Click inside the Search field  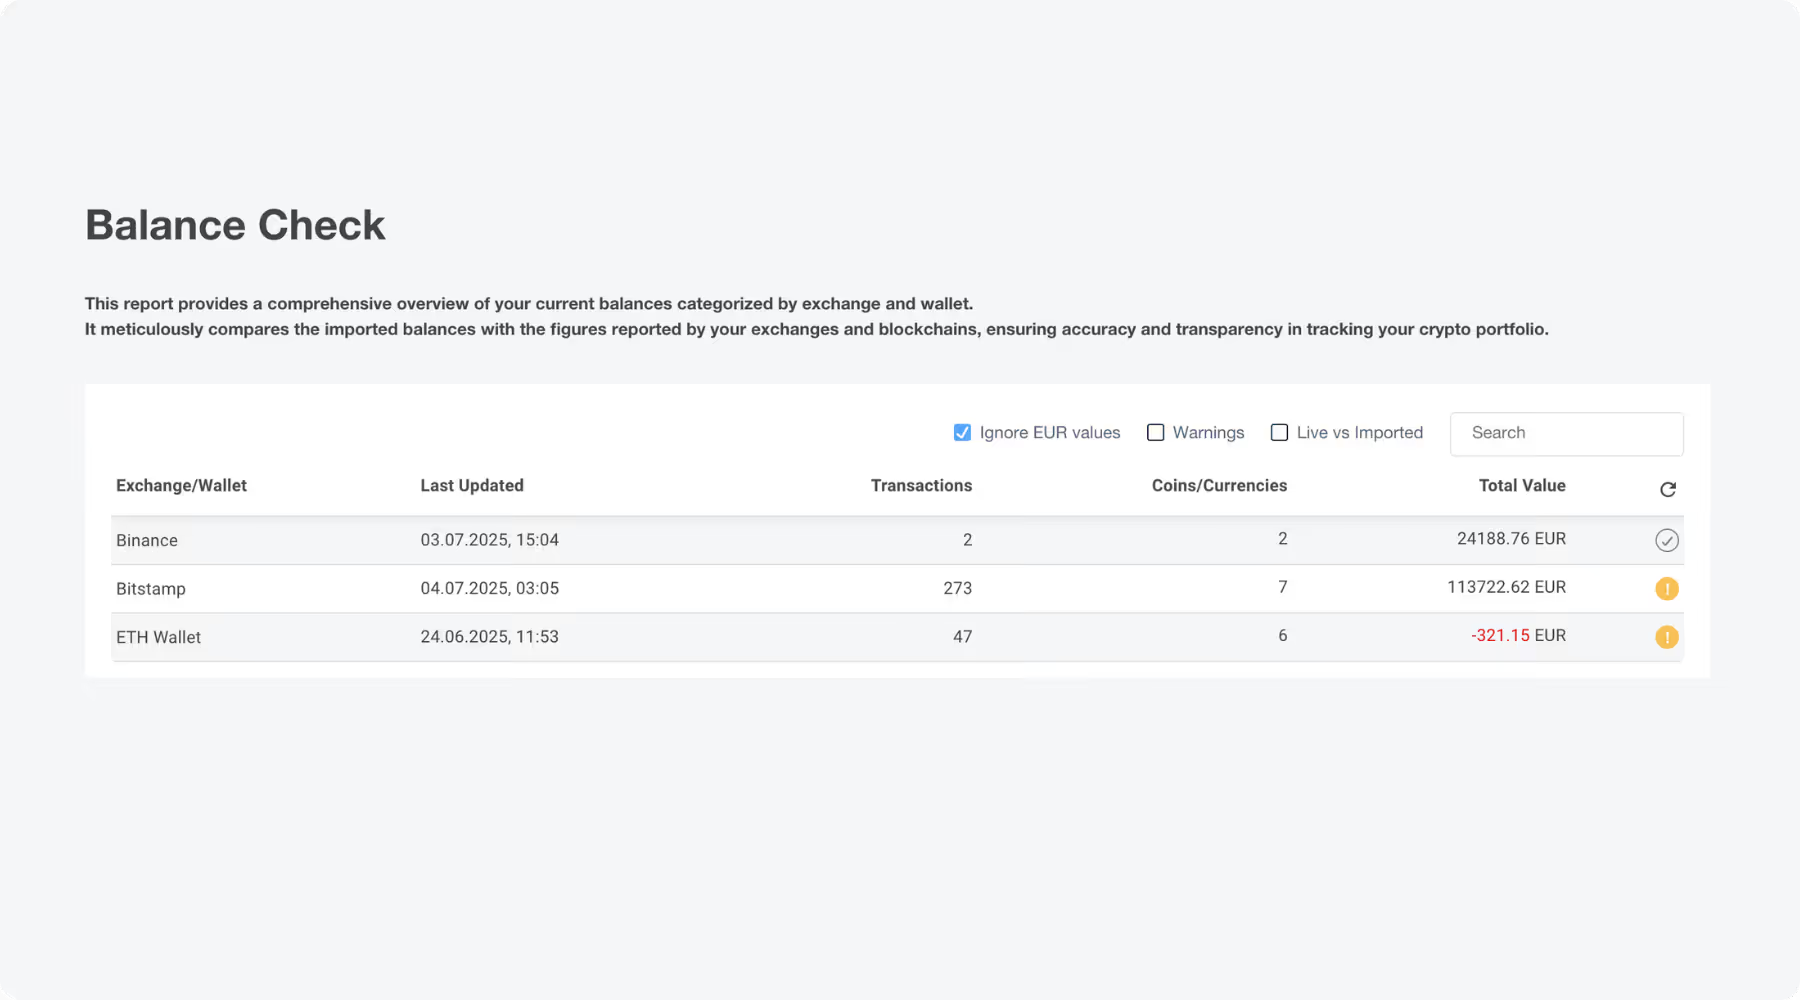1566,433
